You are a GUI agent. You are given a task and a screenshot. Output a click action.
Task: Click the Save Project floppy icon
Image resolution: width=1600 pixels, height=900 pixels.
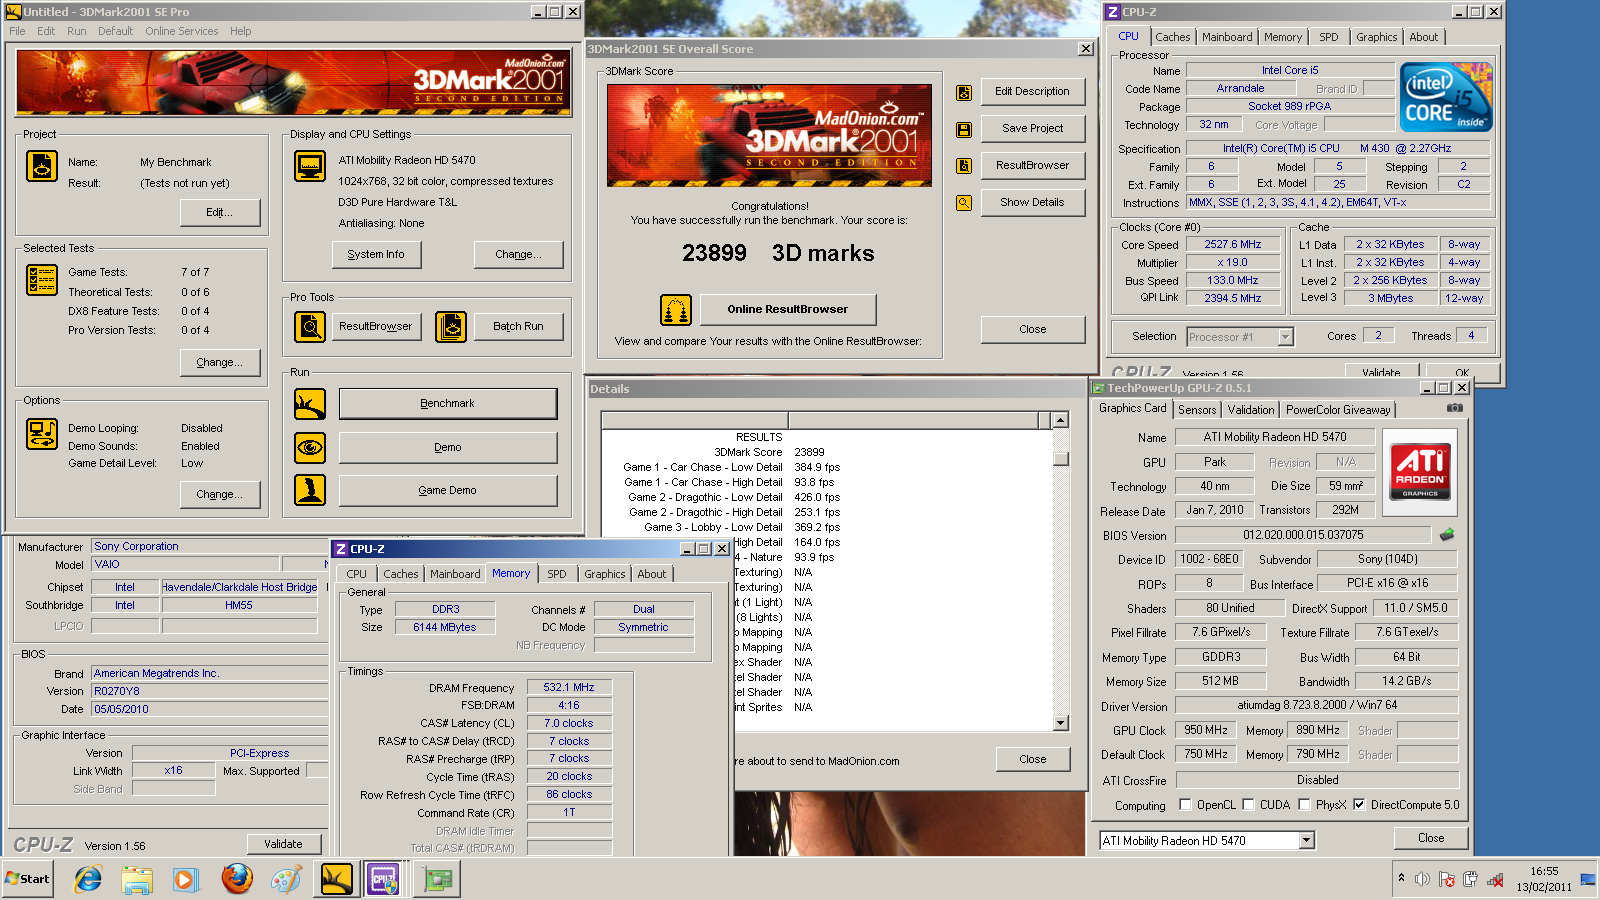point(964,129)
